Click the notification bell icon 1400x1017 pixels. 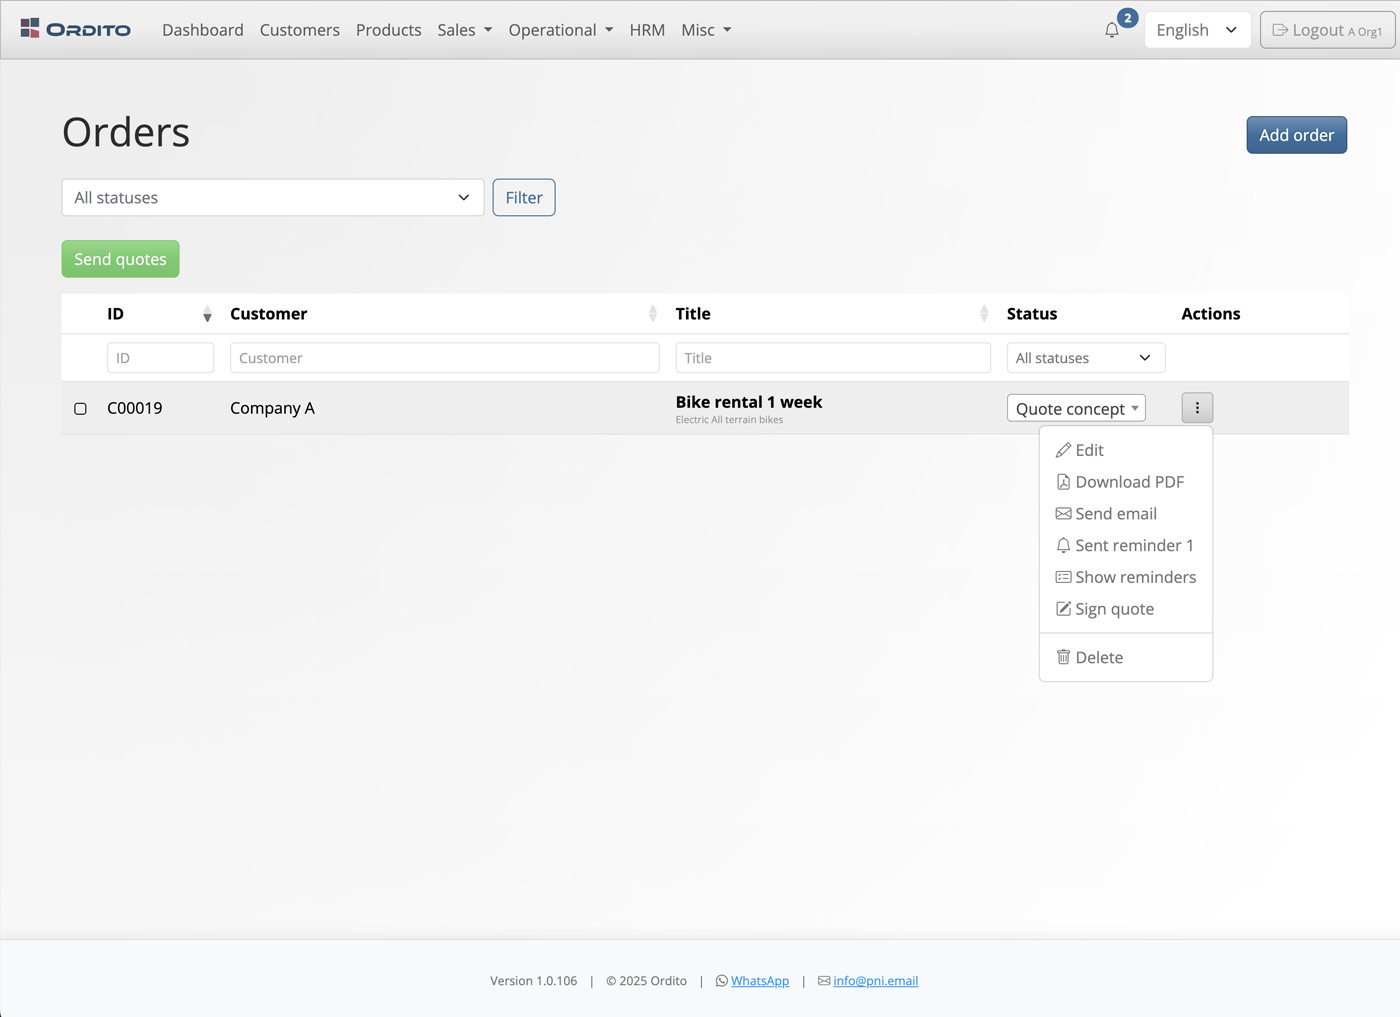pyautogui.click(x=1112, y=30)
